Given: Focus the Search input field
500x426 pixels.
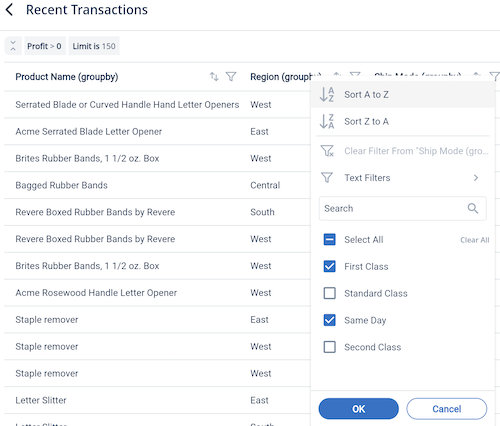Looking at the screenshot, I should (x=403, y=208).
